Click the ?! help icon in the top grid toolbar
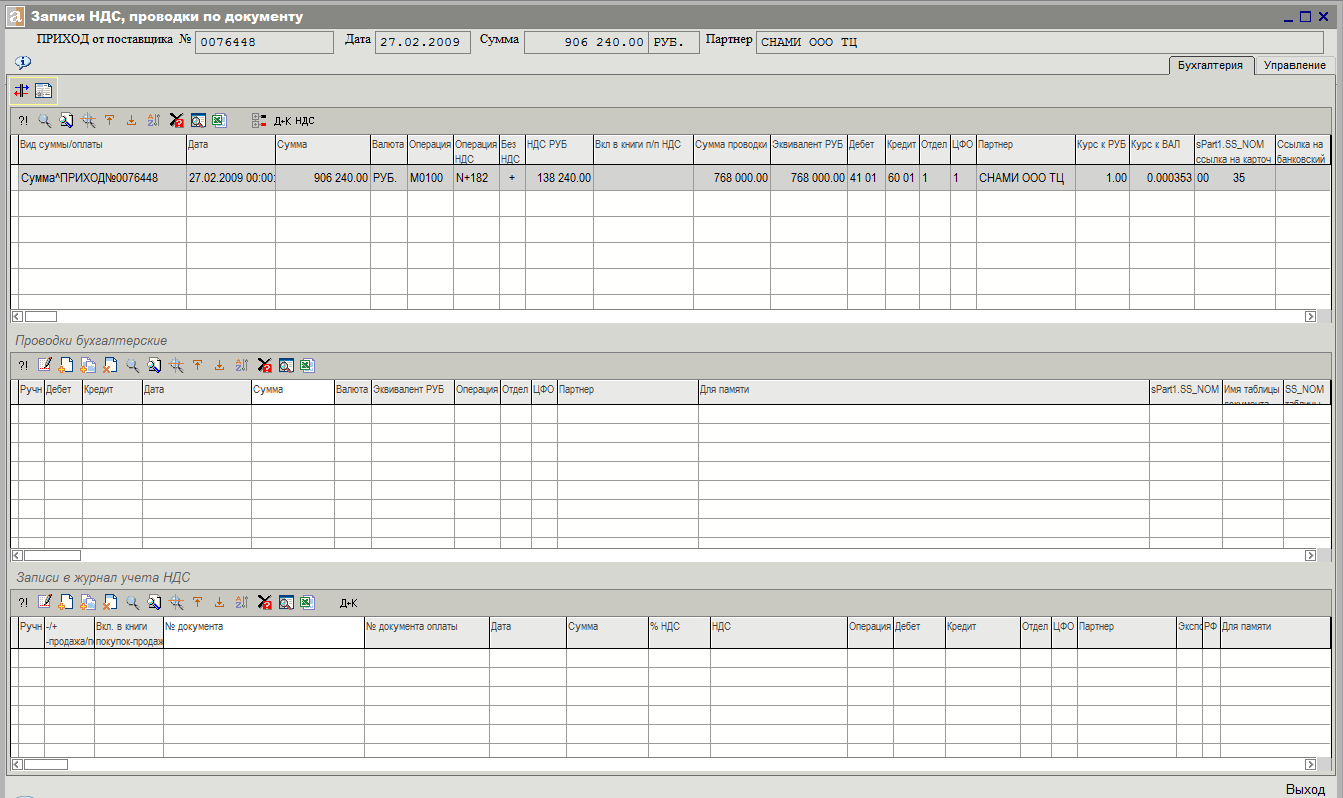1343x798 pixels. [x=23, y=121]
